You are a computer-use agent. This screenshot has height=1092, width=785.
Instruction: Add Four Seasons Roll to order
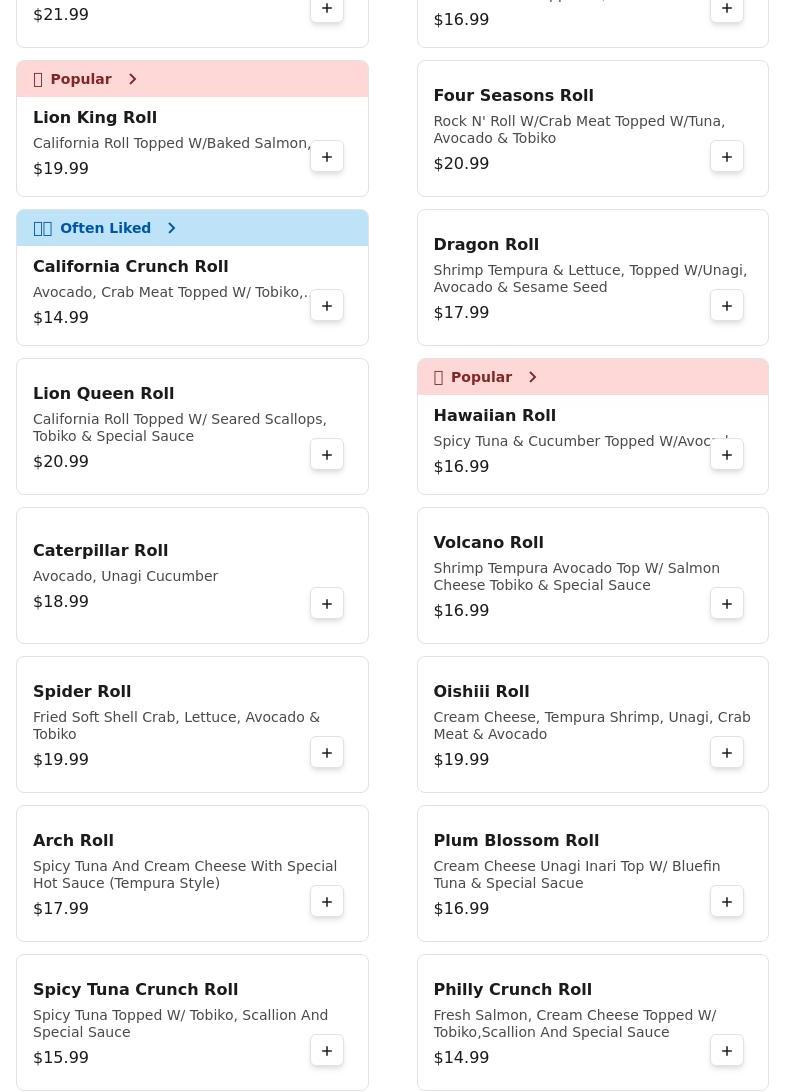coord(727,157)
